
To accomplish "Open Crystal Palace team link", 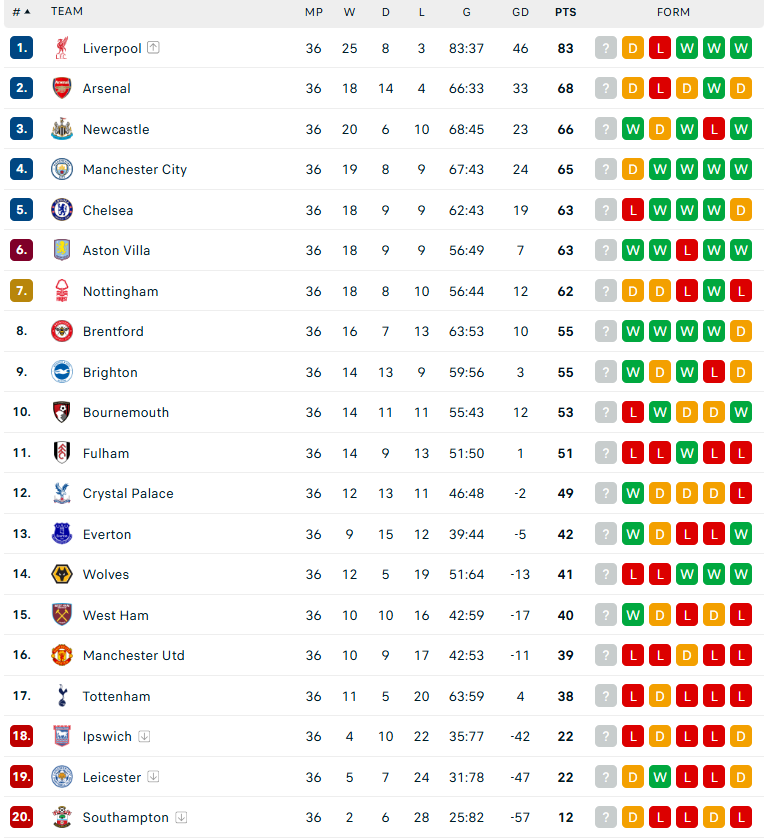I will [128, 493].
